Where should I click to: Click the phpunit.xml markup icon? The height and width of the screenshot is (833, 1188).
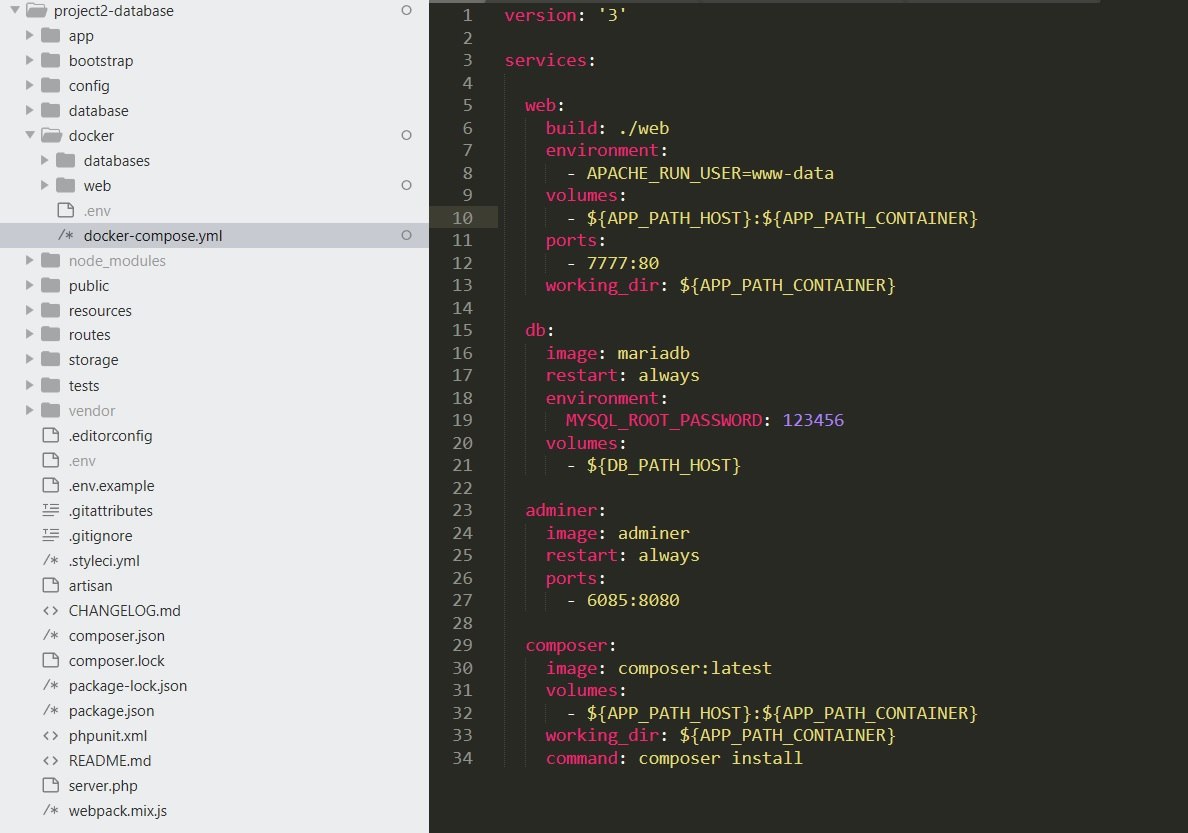51,736
